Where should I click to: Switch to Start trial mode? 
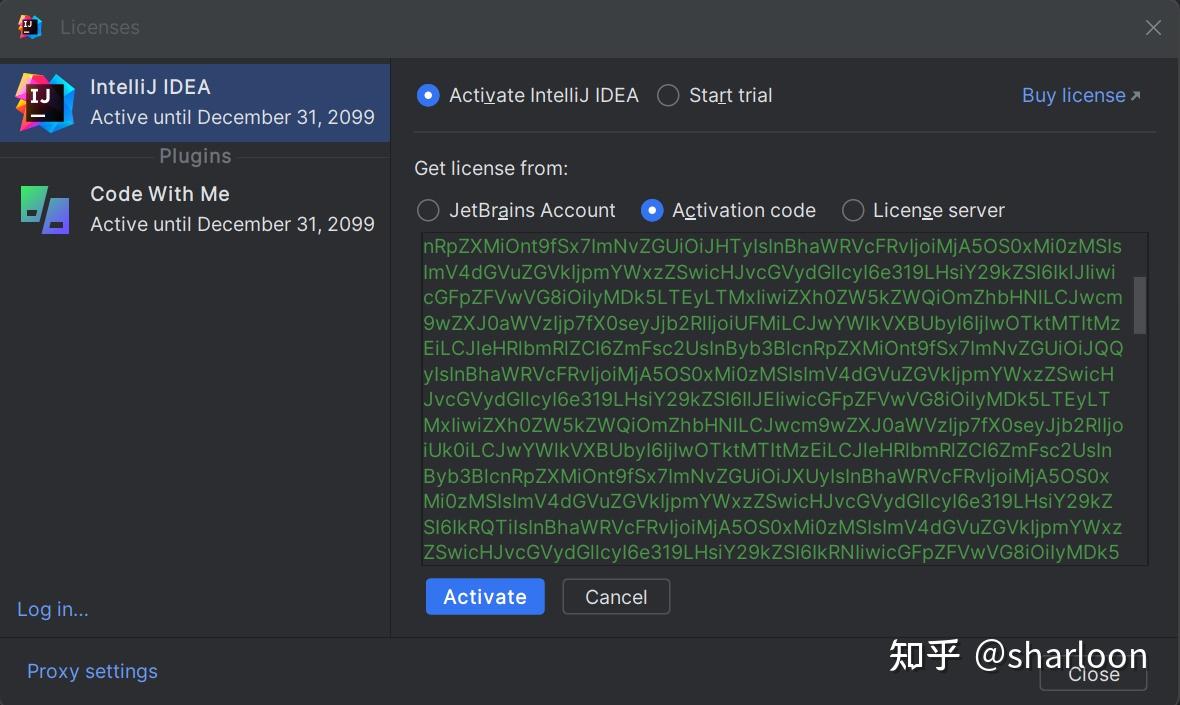pos(668,95)
